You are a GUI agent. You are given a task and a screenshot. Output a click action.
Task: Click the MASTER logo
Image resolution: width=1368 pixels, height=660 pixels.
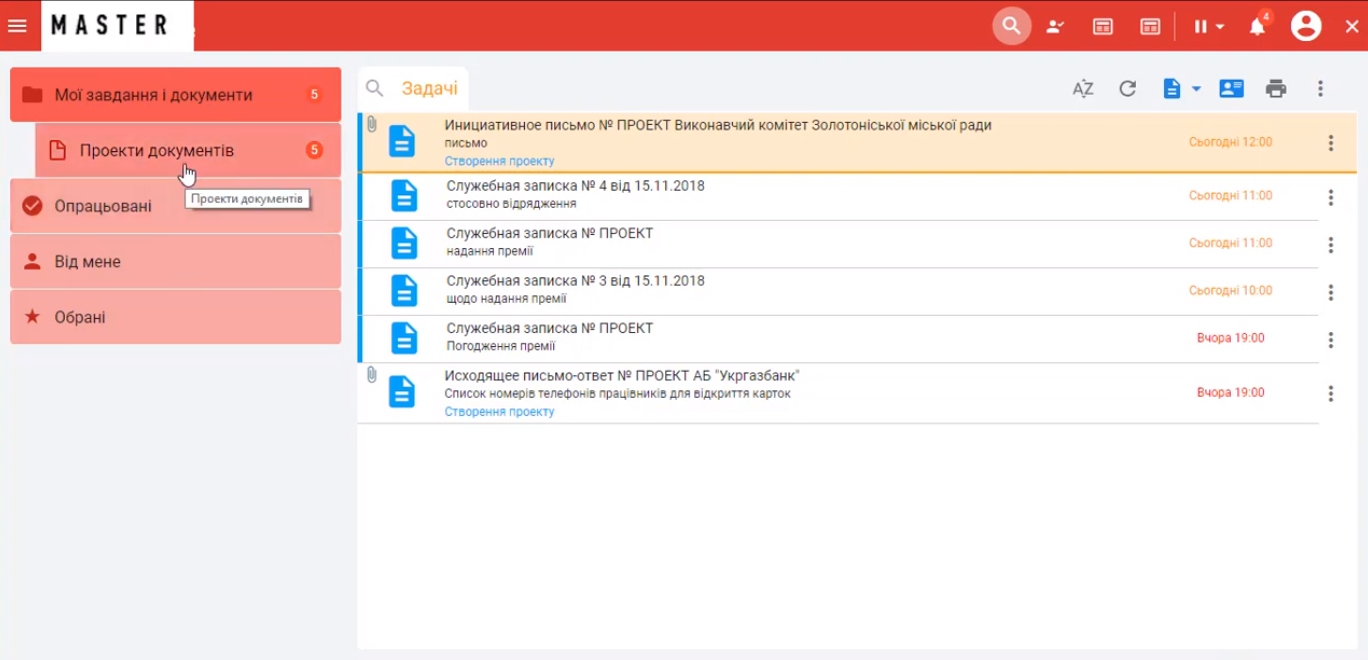[x=117, y=26]
